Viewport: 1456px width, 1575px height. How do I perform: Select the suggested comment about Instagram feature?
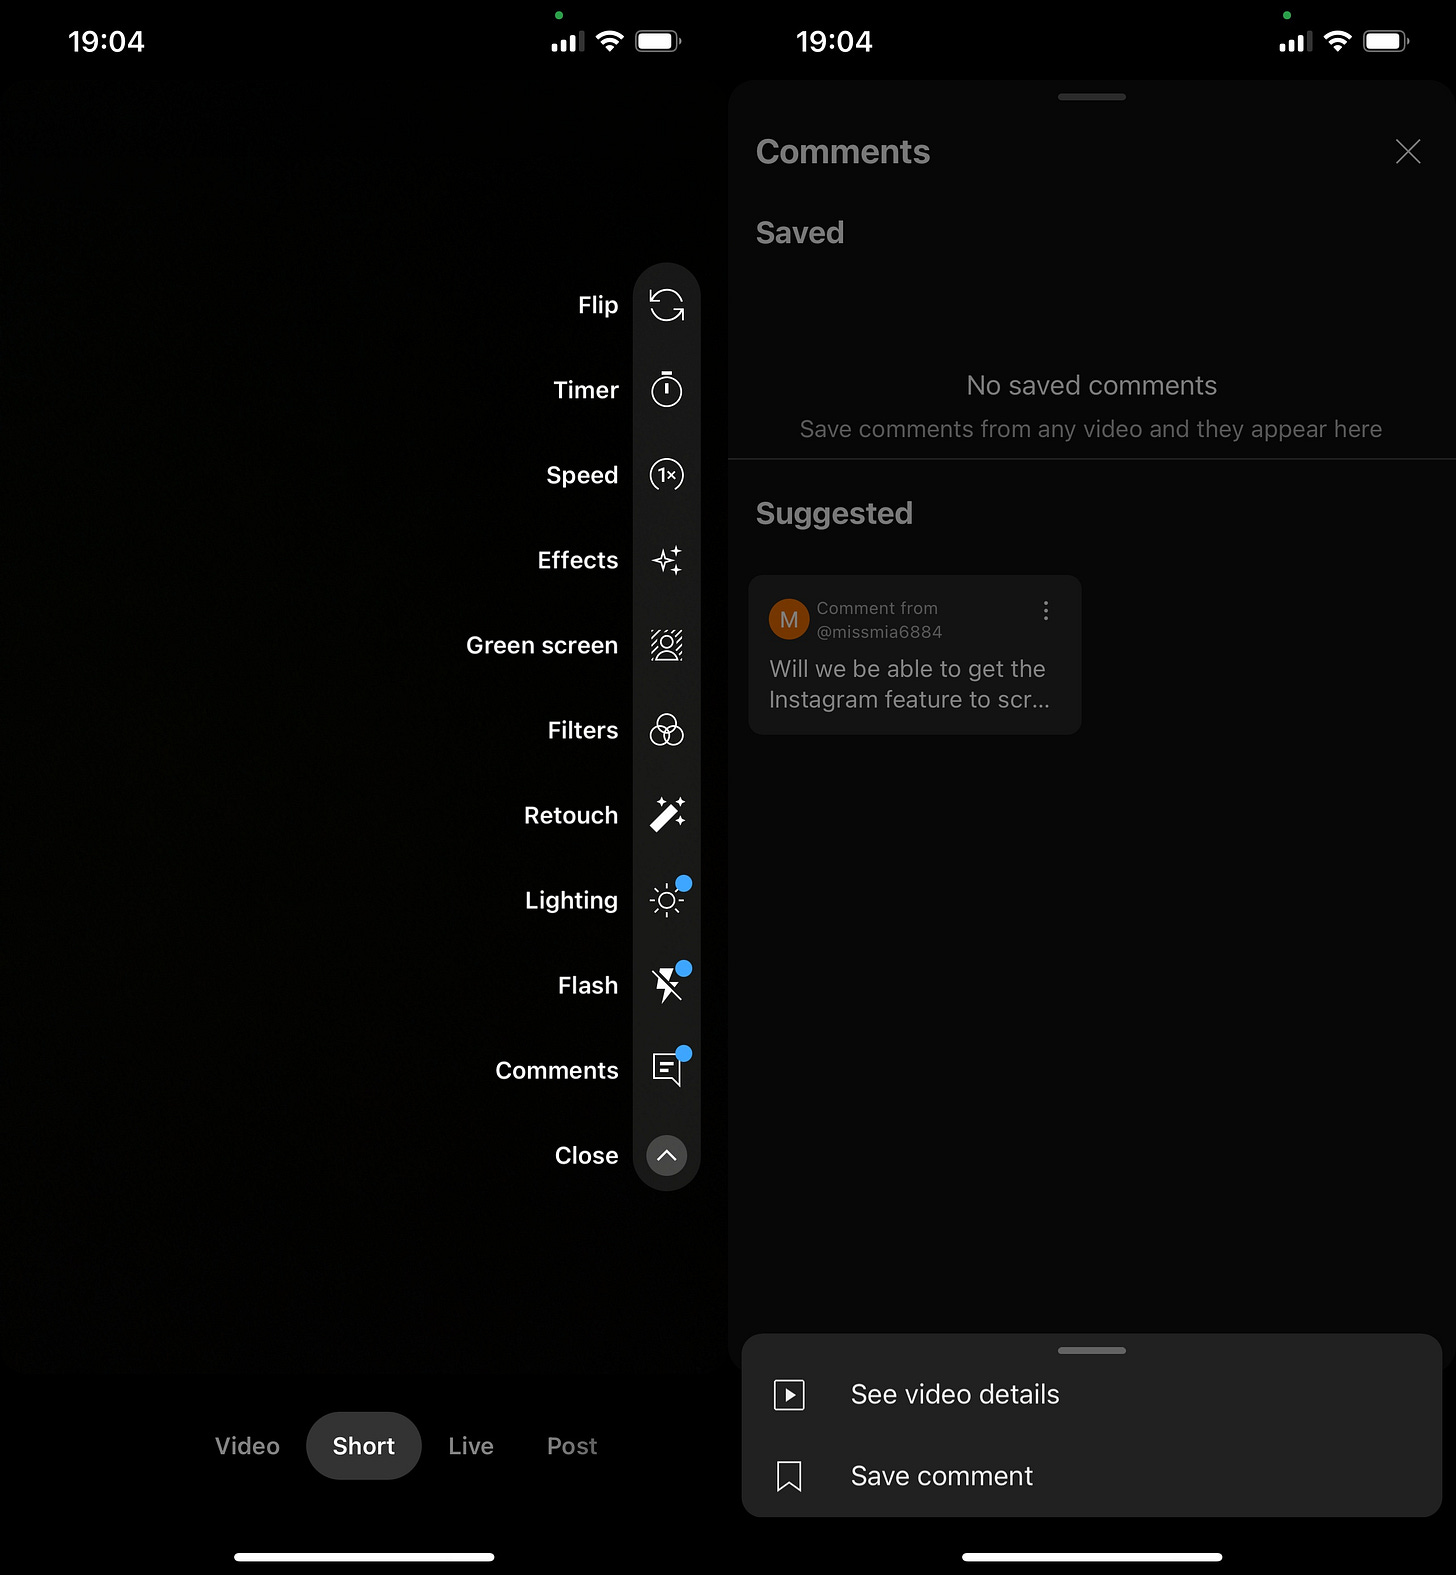(x=915, y=655)
